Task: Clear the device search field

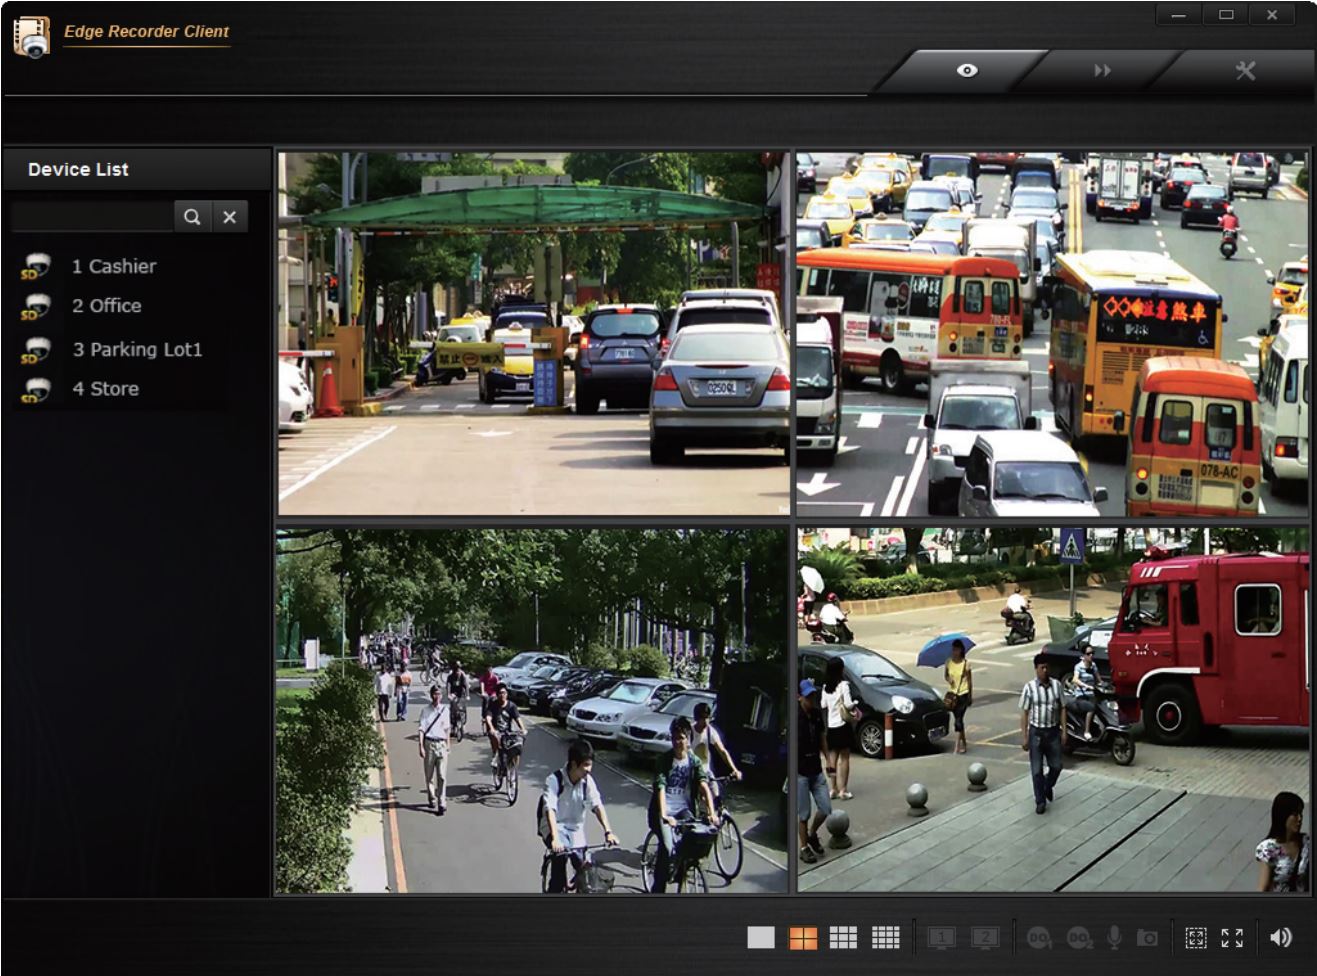Action: tap(230, 216)
